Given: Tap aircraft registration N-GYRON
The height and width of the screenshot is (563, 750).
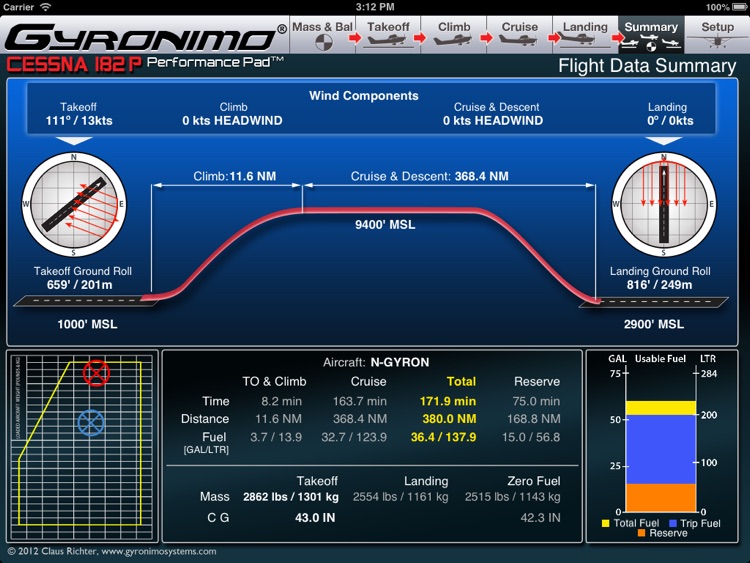Looking at the screenshot, I should pos(400,363).
